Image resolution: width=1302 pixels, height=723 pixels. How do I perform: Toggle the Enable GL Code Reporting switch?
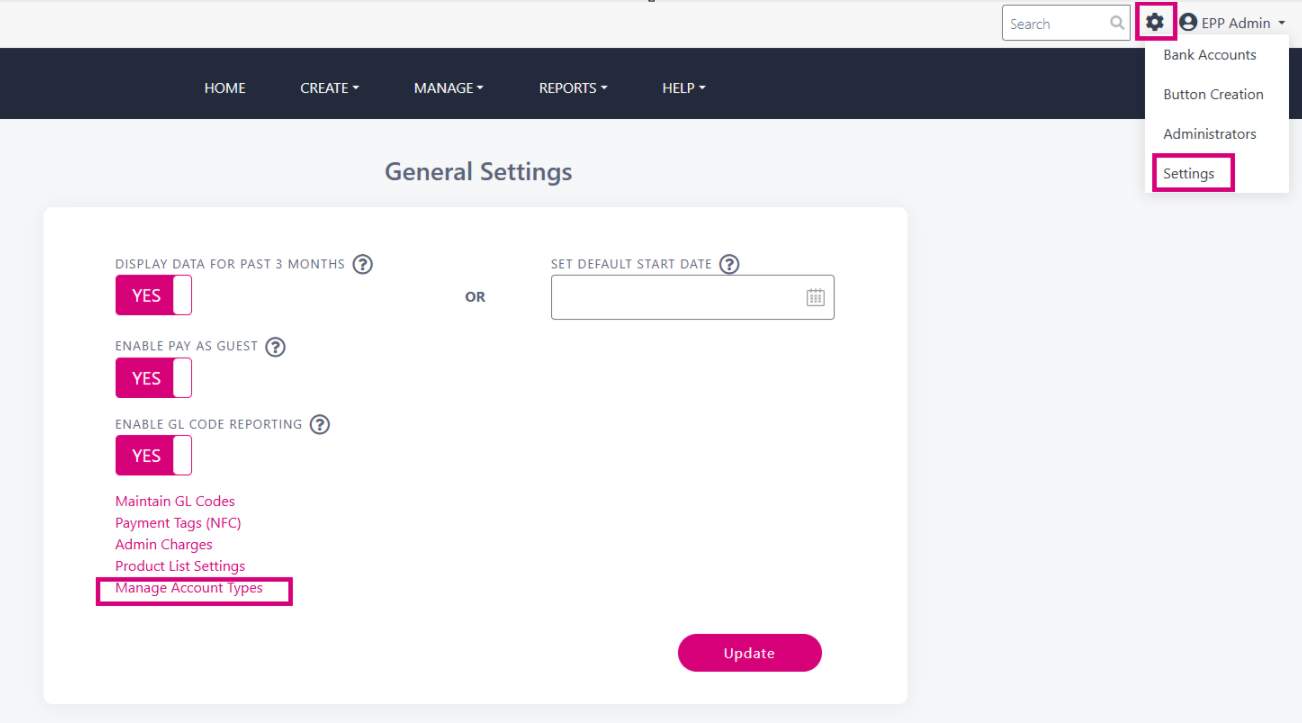pos(153,455)
